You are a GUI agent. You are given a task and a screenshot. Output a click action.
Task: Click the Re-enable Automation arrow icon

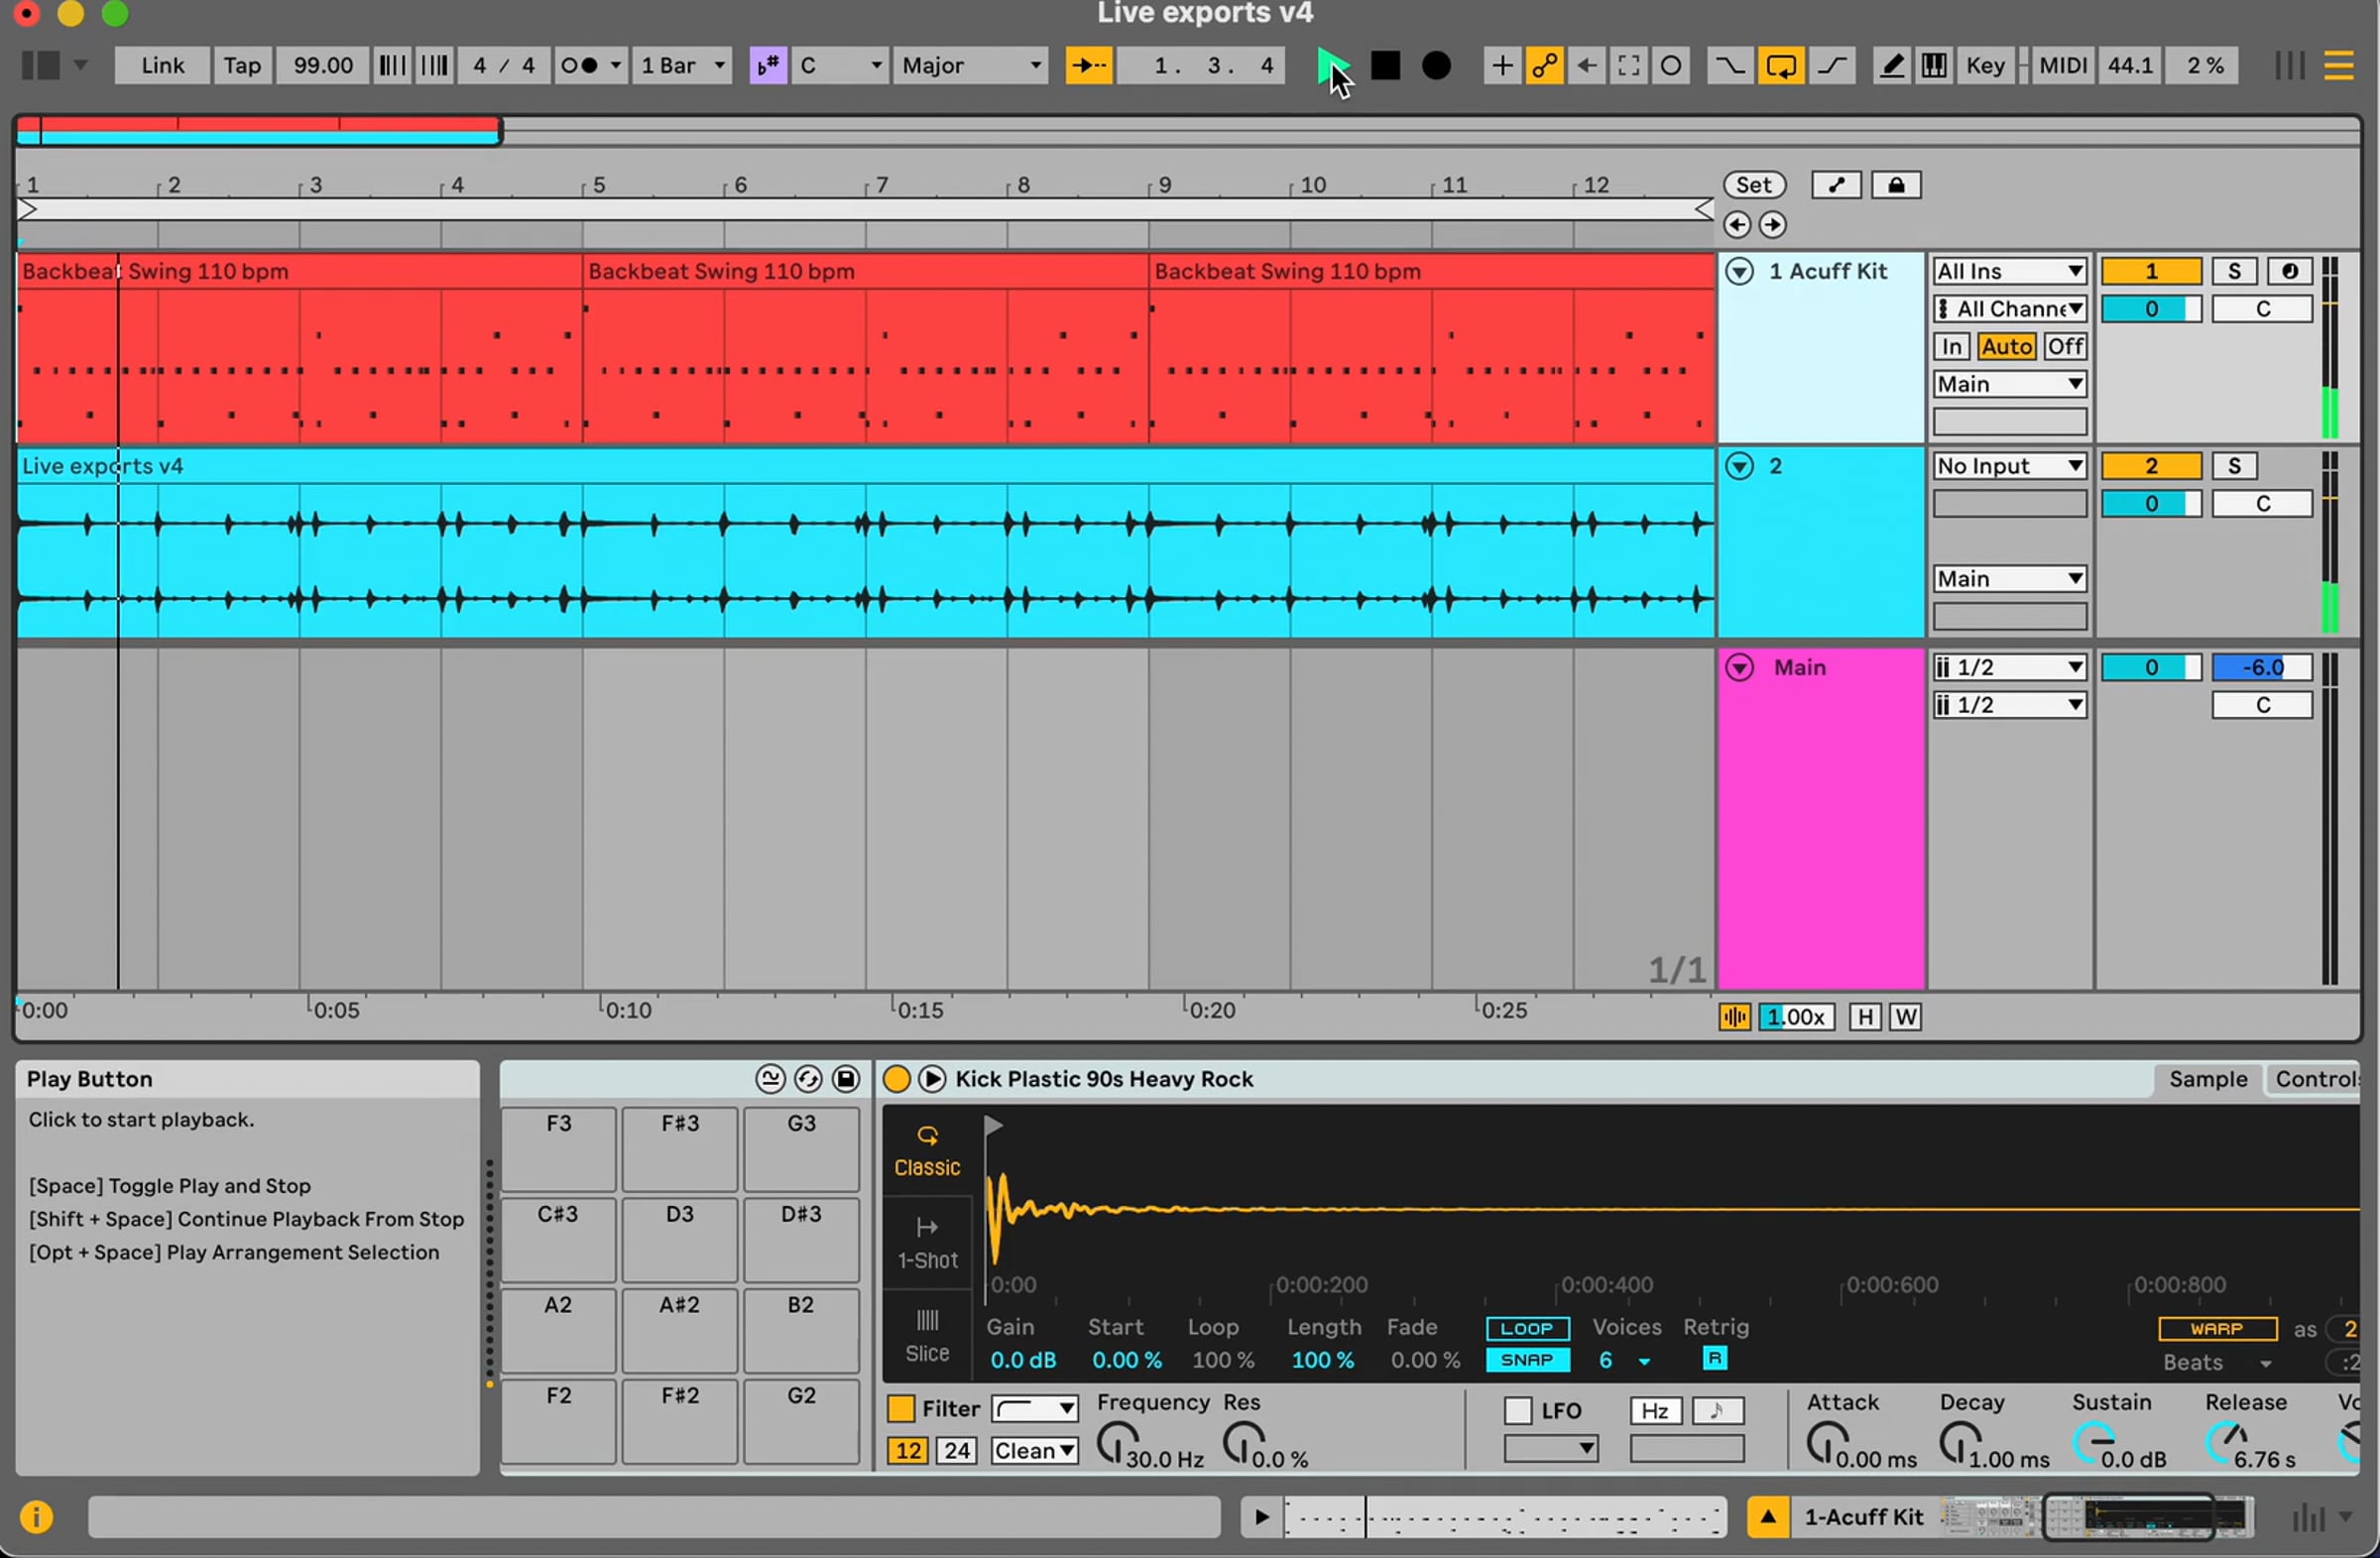point(1586,66)
